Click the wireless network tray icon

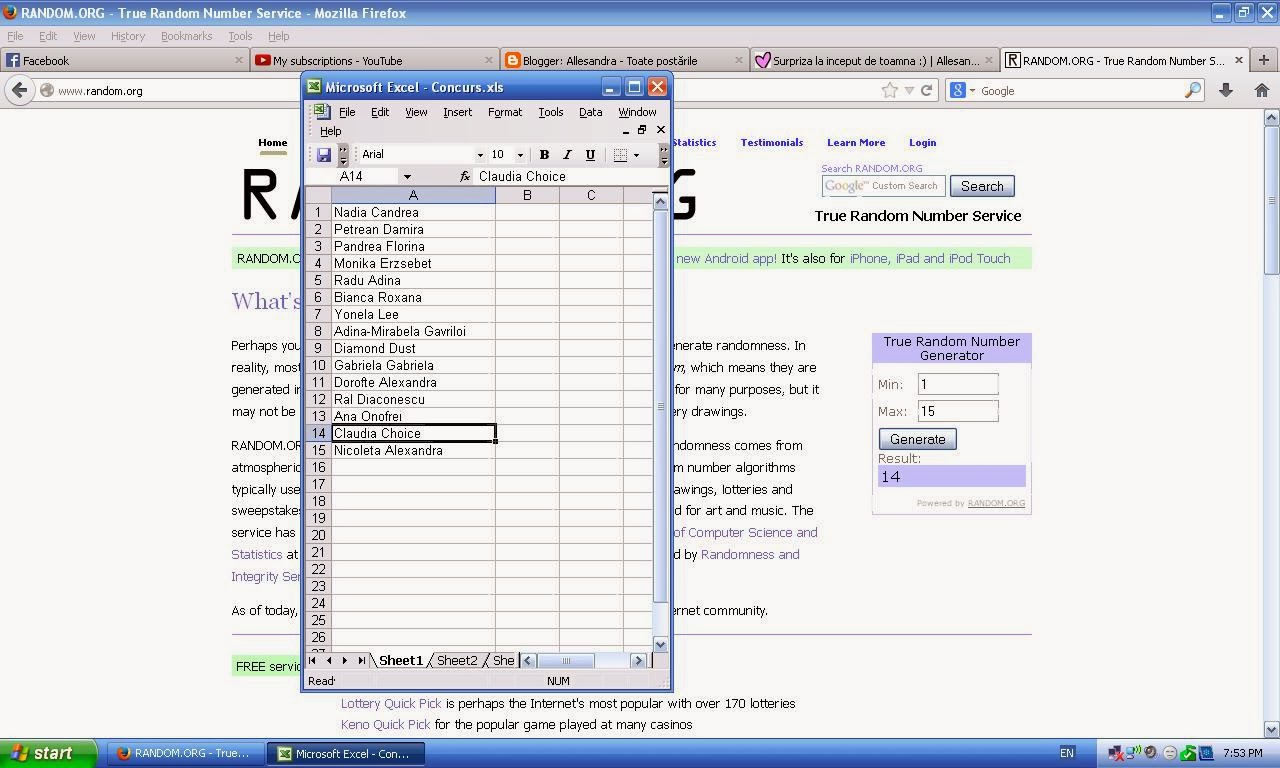click(1133, 753)
